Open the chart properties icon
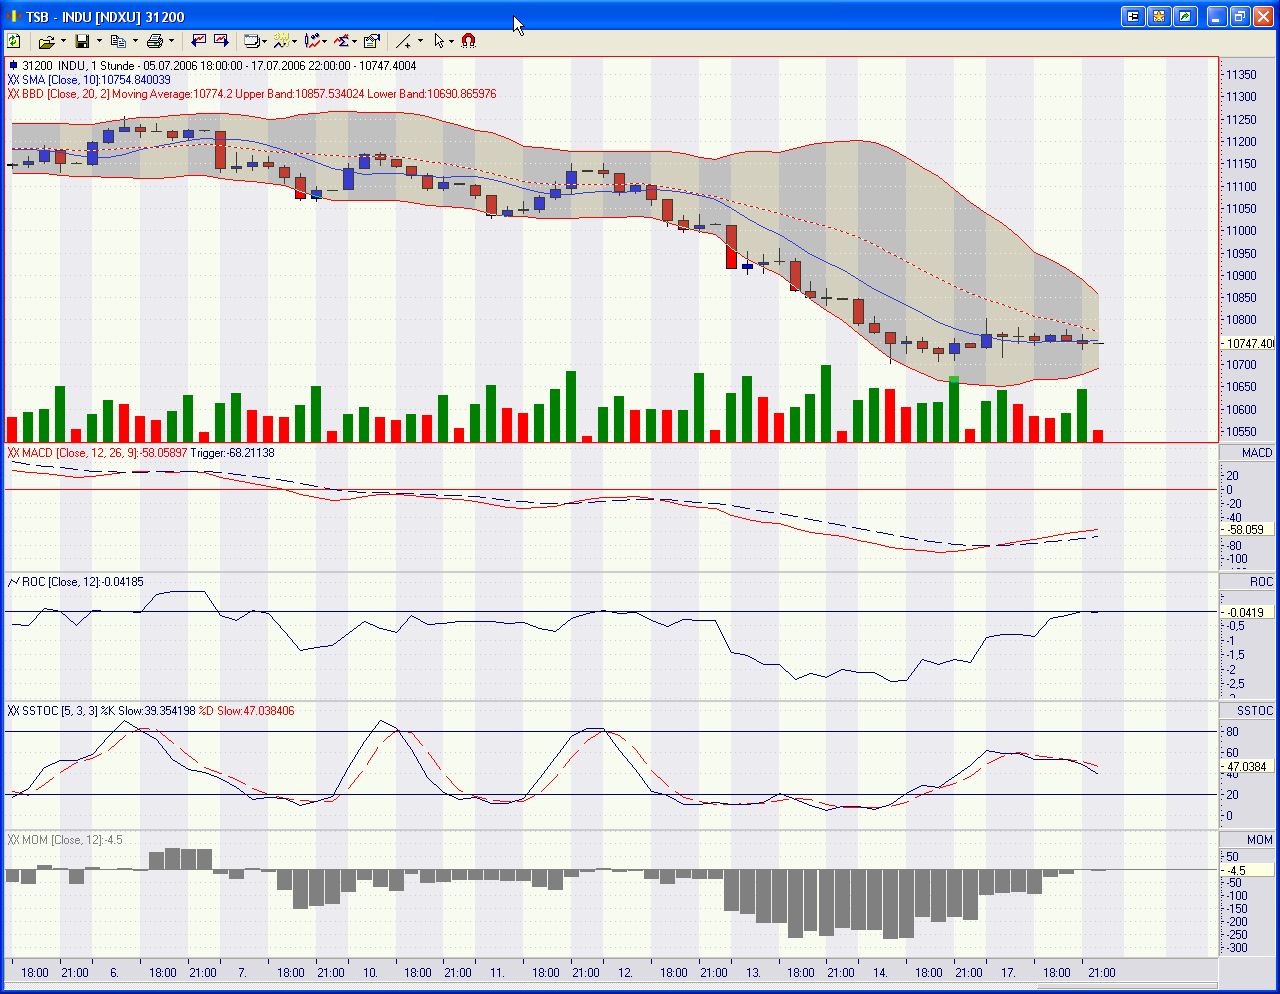This screenshot has height=994, width=1280. point(371,41)
